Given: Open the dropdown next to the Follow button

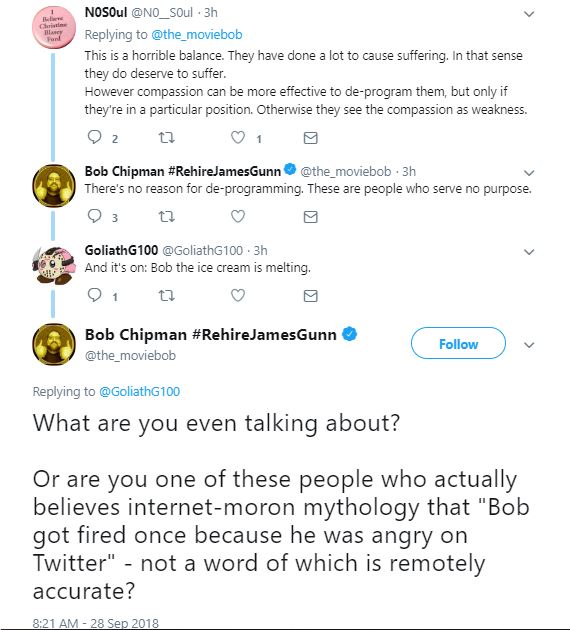Looking at the screenshot, I should [x=529, y=345].
